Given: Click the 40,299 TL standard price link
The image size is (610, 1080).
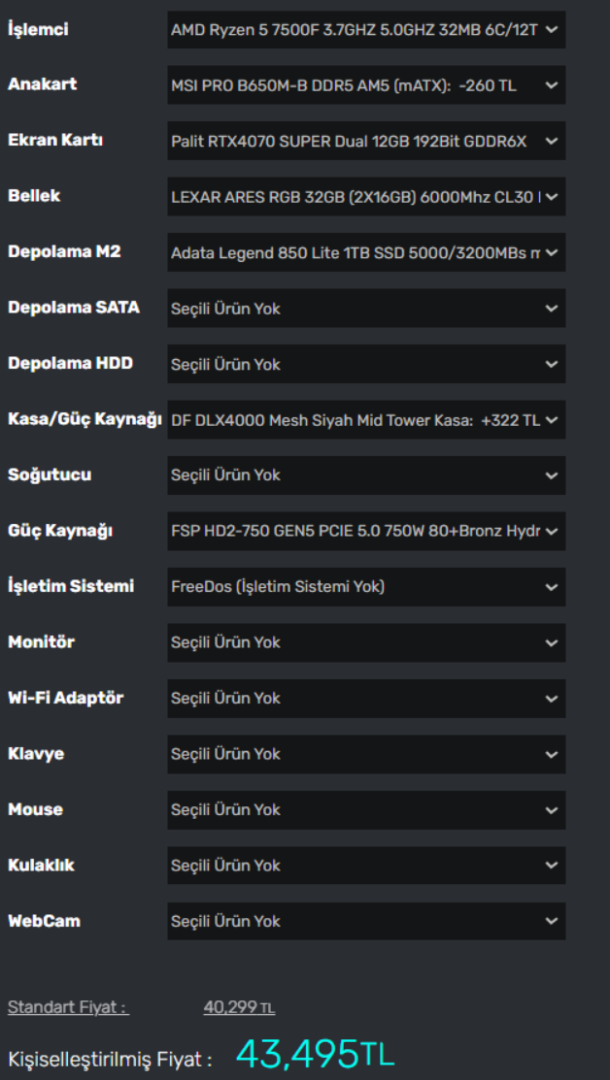Looking at the screenshot, I should 240,1008.
